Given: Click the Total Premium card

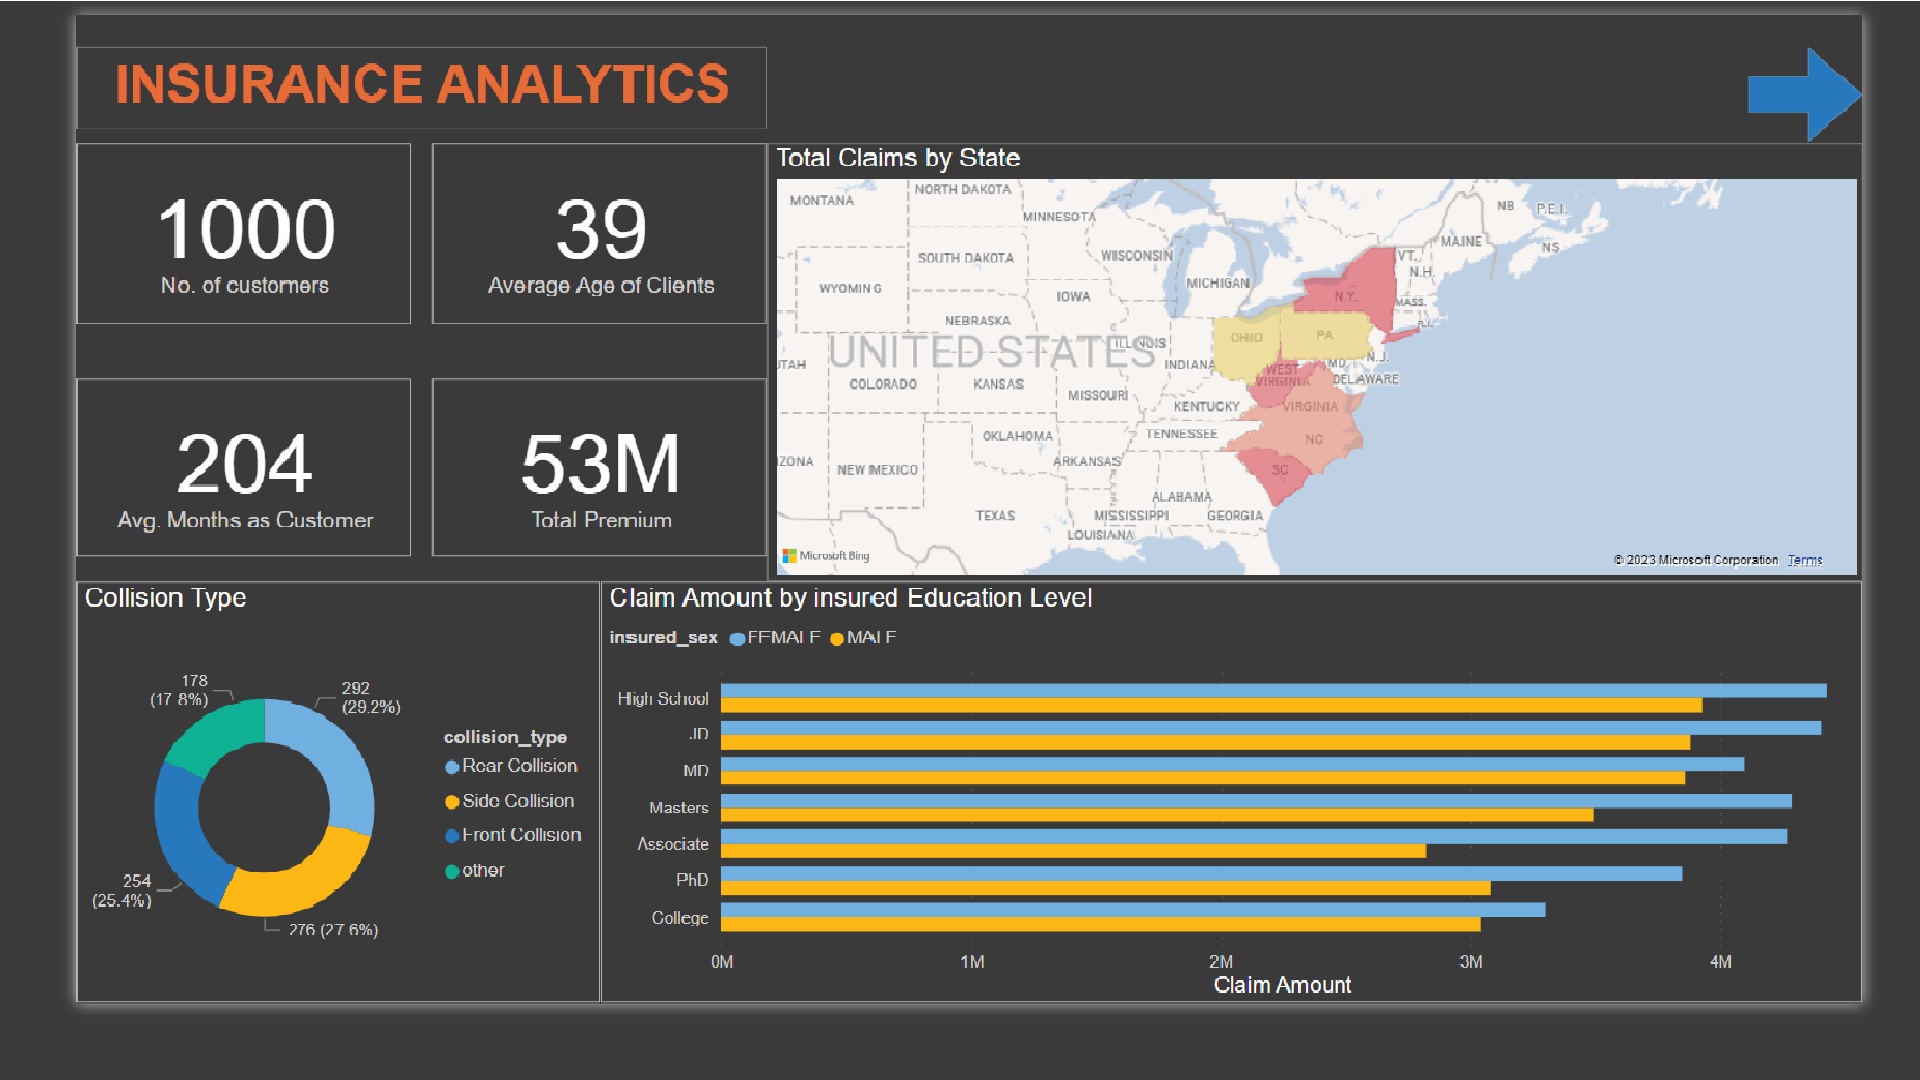Looking at the screenshot, I should pyautogui.click(x=599, y=467).
